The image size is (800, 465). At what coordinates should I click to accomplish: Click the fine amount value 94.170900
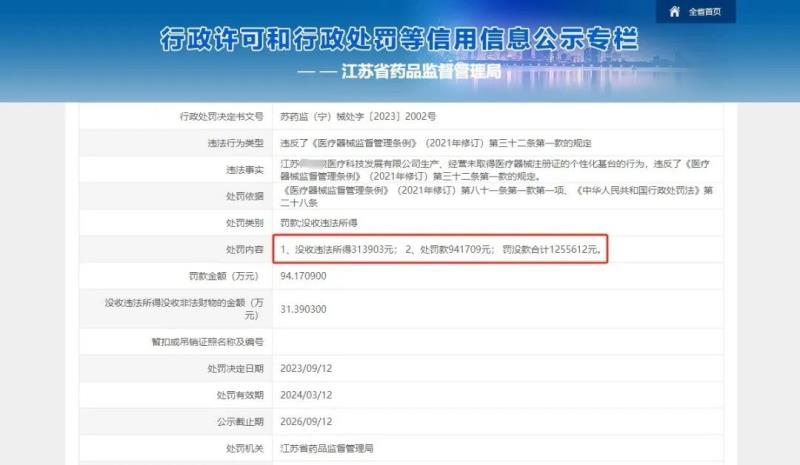(x=307, y=276)
